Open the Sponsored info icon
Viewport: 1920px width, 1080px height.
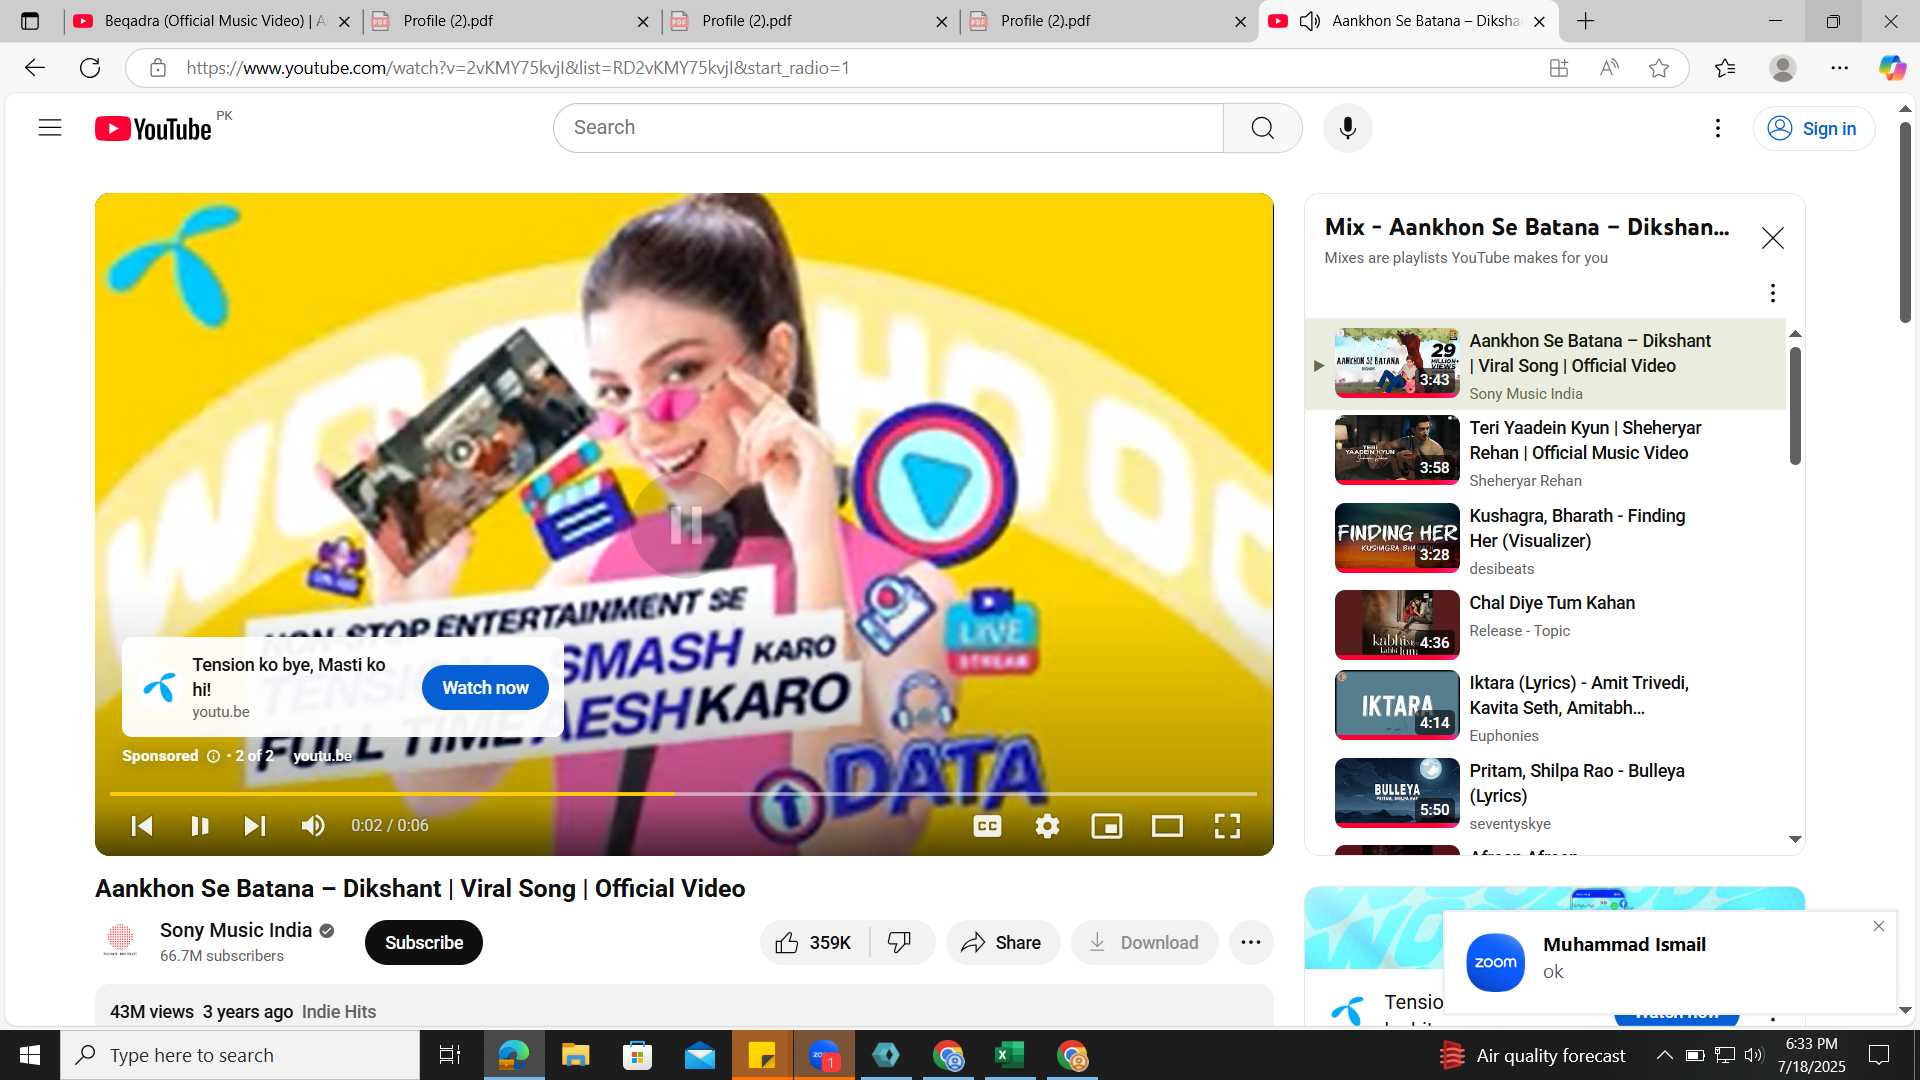(213, 756)
